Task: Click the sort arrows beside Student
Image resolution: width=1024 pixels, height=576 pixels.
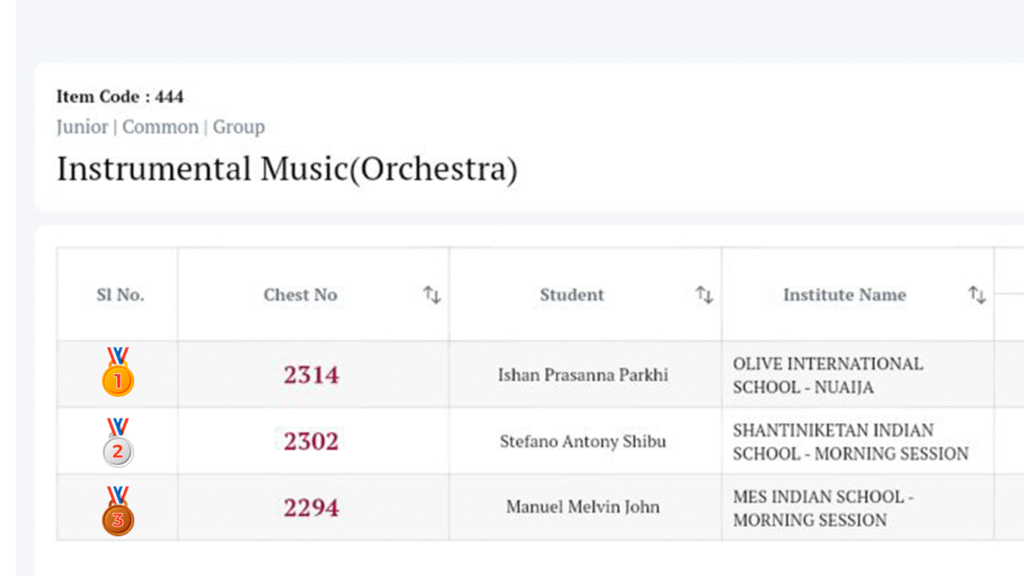Action: tap(704, 295)
